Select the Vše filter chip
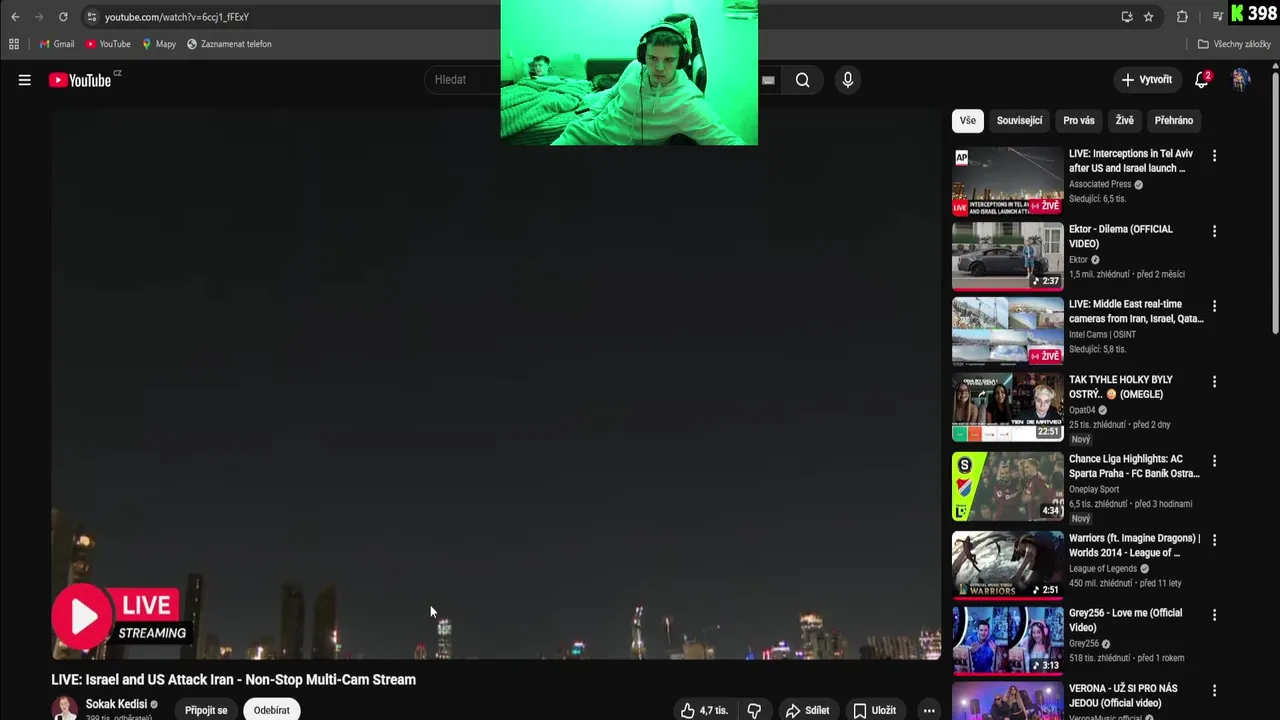This screenshot has width=1280, height=720. tap(968, 120)
